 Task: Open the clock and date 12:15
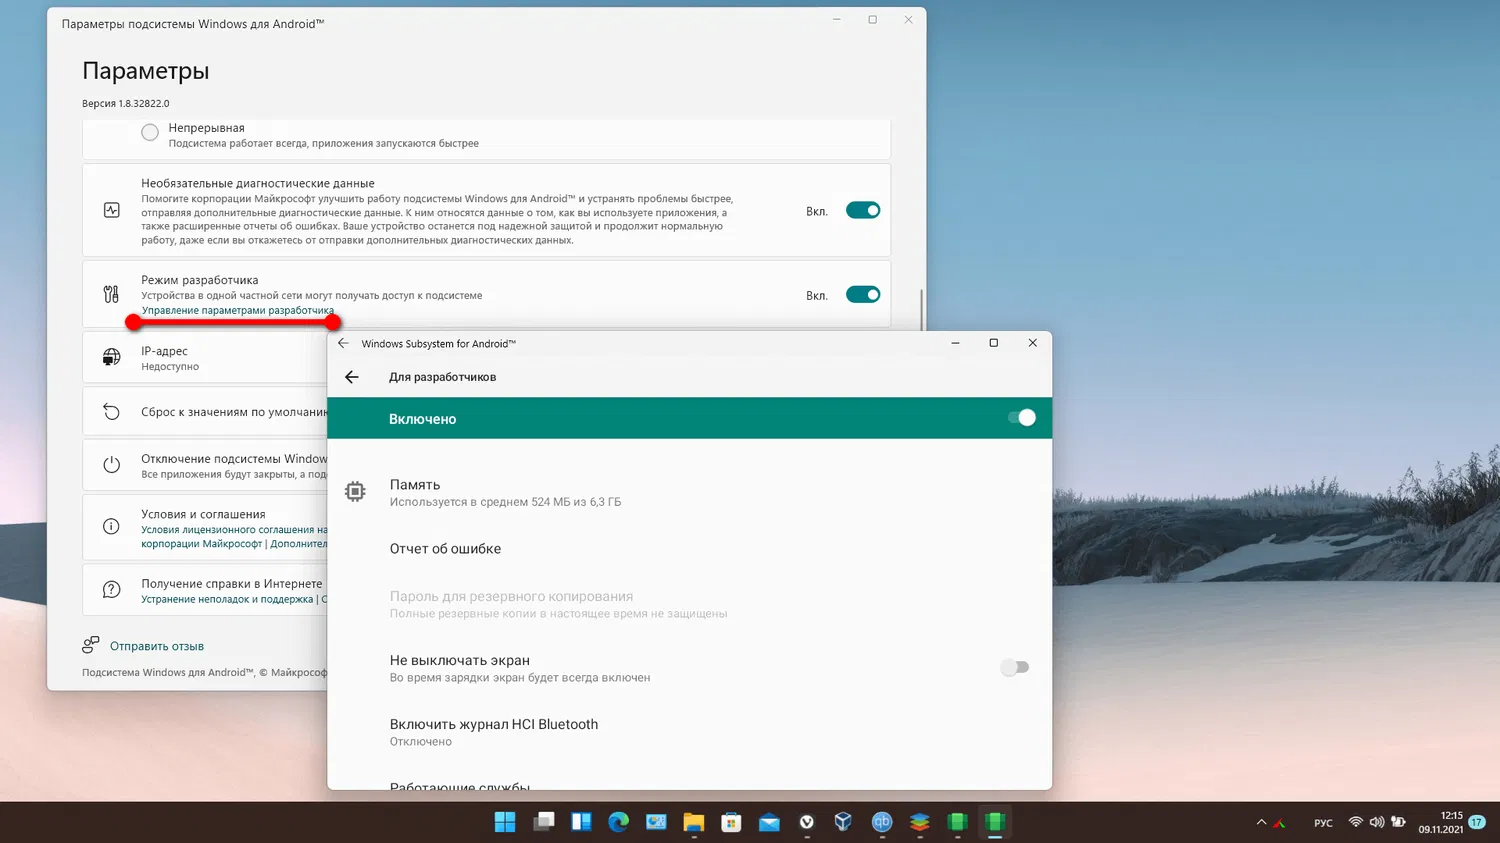(x=1440, y=822)
